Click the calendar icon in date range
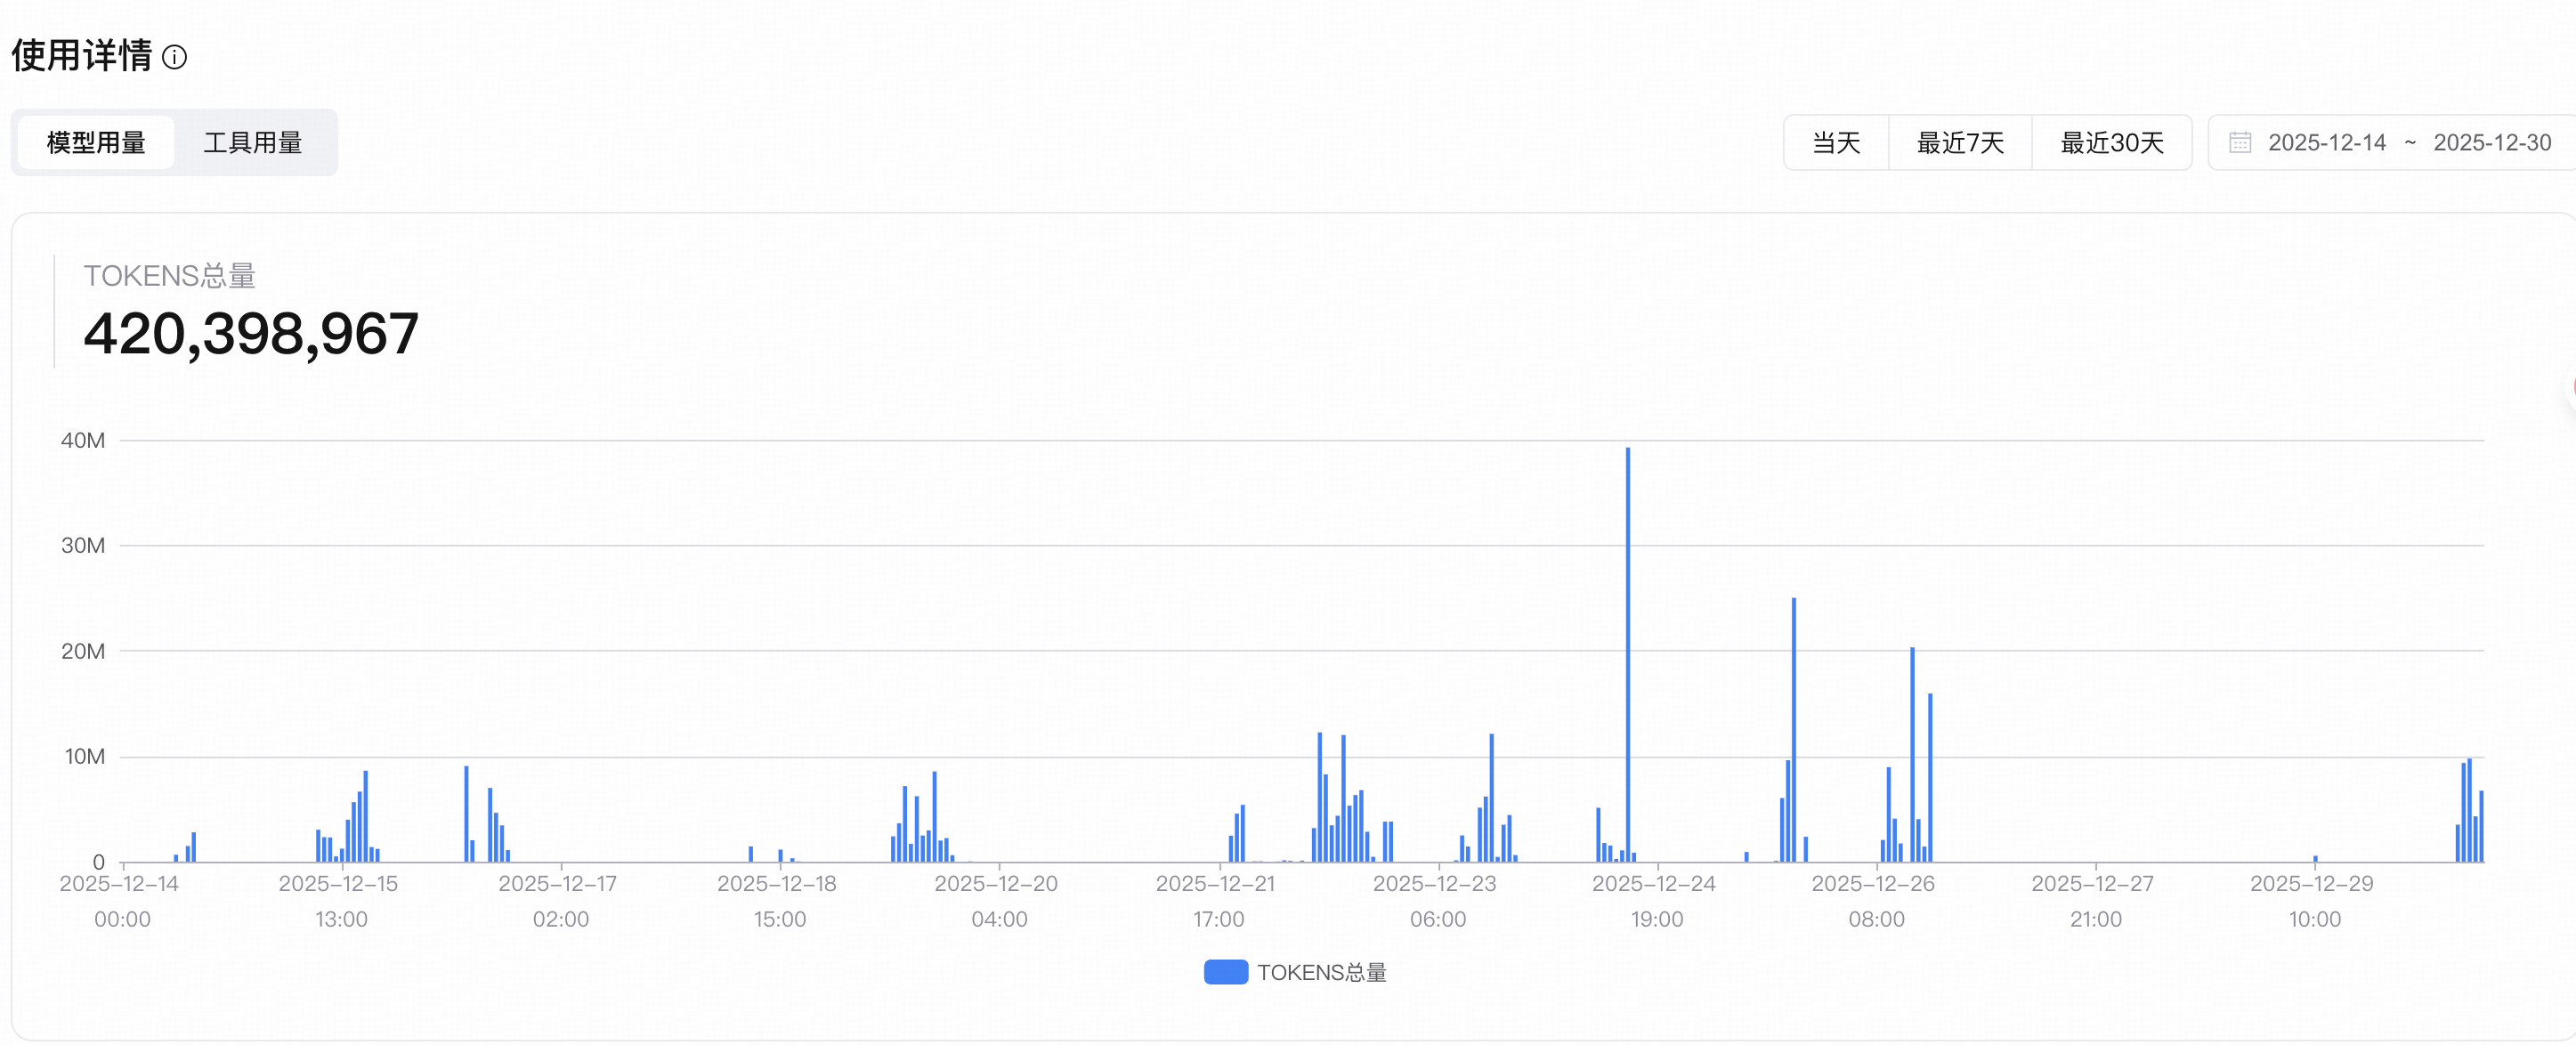The width and height of the screenshot is (2576, 1045). click(2240, 142)
